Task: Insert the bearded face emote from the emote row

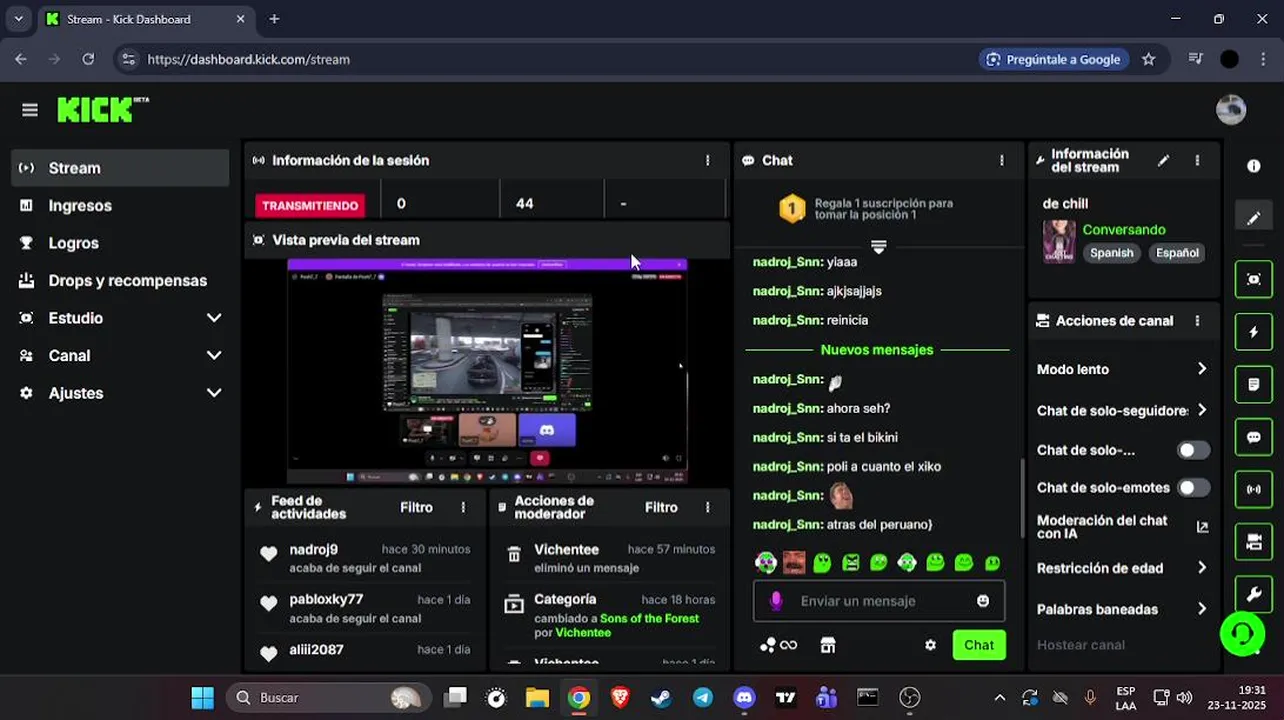Action: pos(794,563)
